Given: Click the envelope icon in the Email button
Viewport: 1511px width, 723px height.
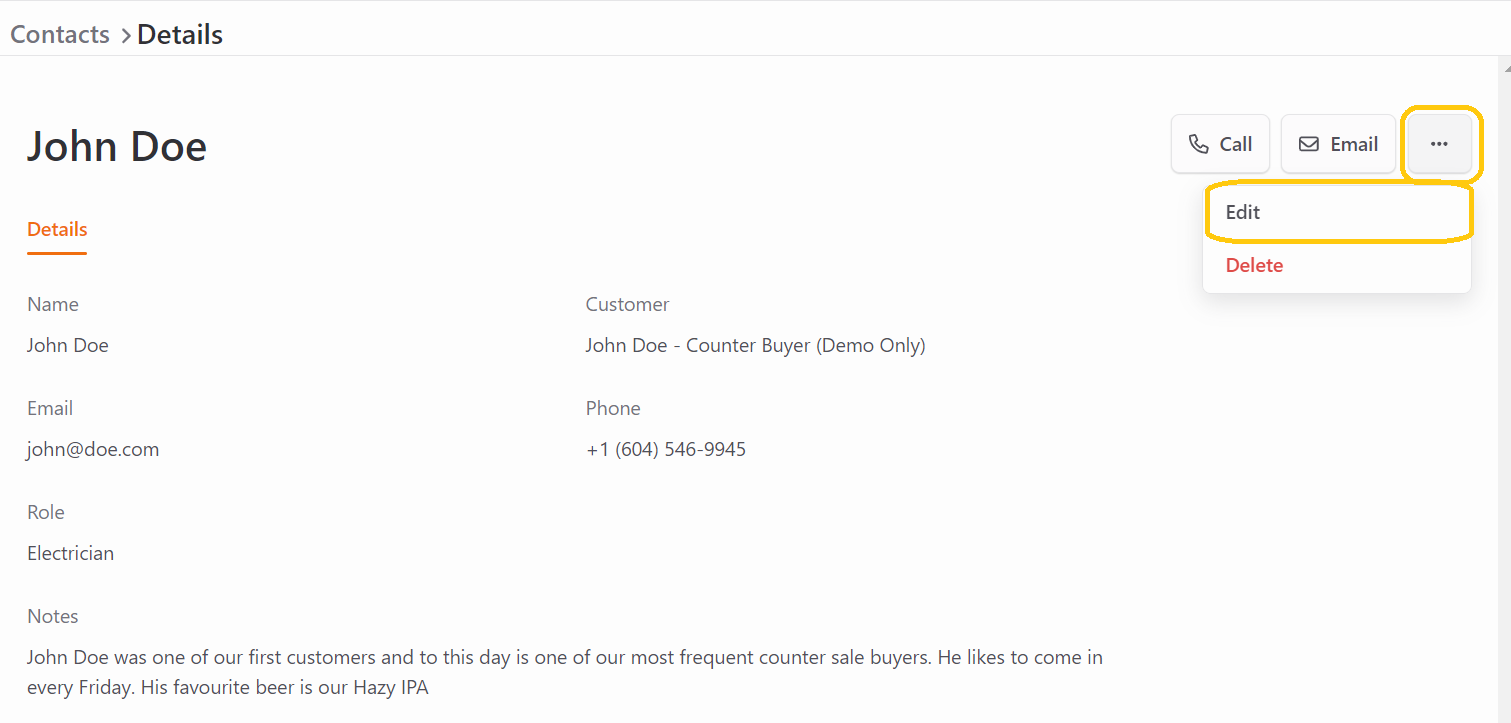Looking at the screenshot, I should (1308, 144).
